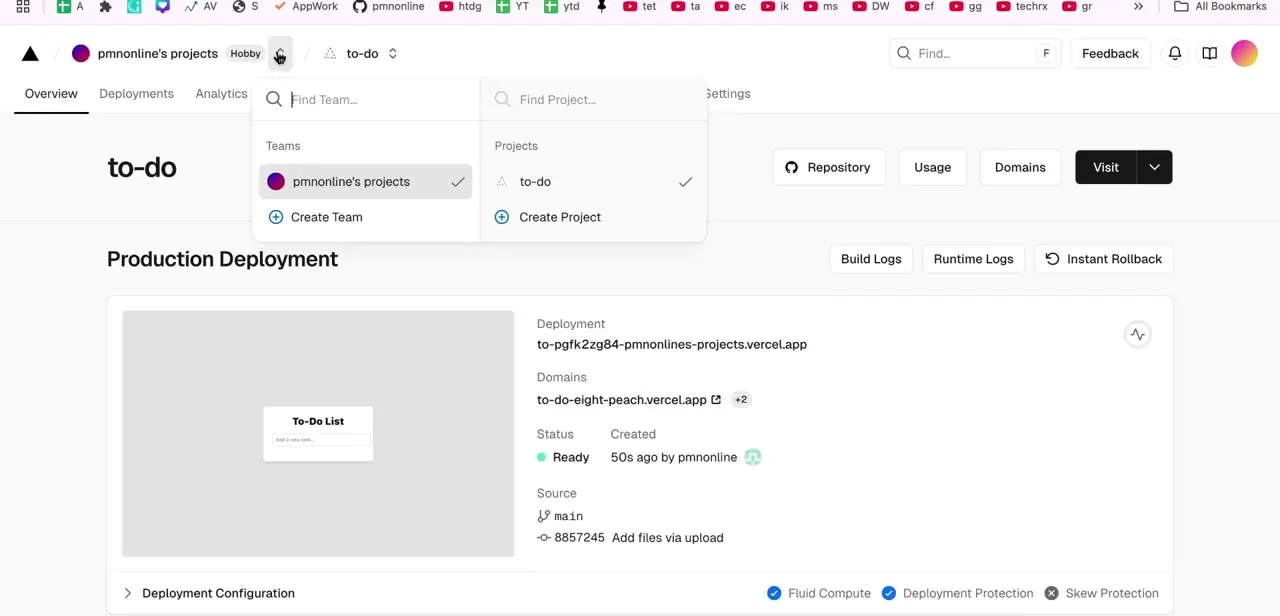This screenshot has width=1280, height=616.
Task: Open the user avatar menu
Action: coord(1244,53)
